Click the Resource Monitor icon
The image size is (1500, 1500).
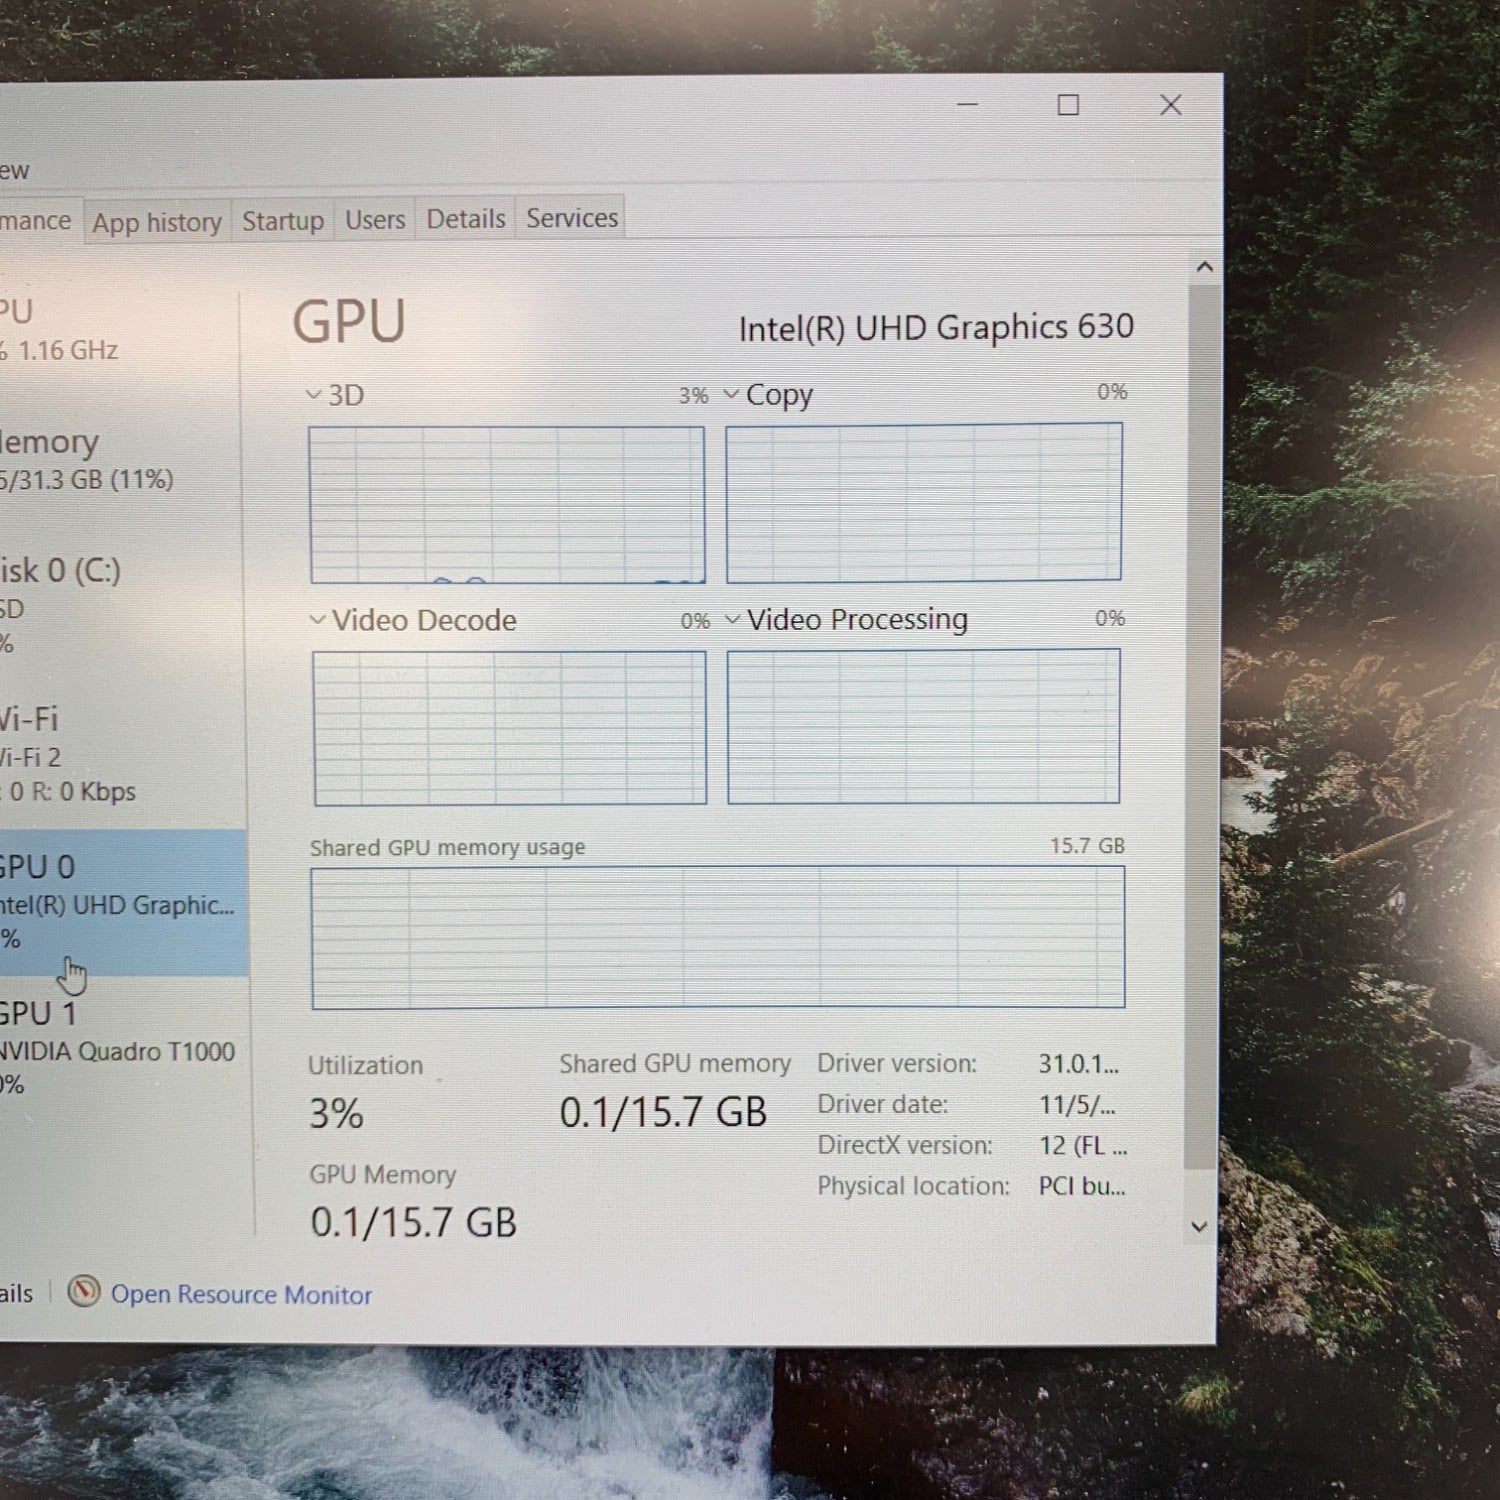[x=84, y=1292]
